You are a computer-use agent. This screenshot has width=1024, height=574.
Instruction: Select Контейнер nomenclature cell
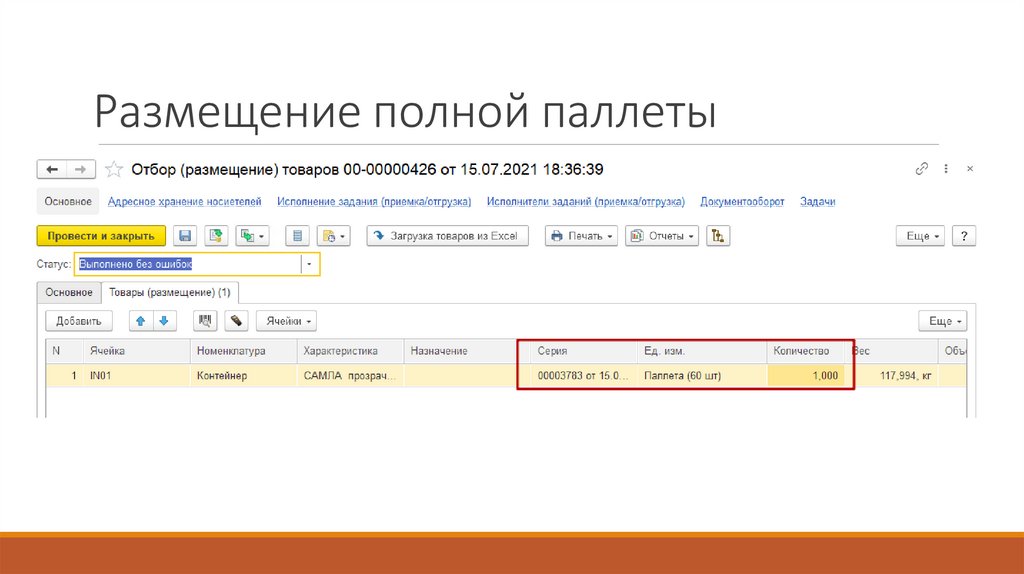point(244,375)
